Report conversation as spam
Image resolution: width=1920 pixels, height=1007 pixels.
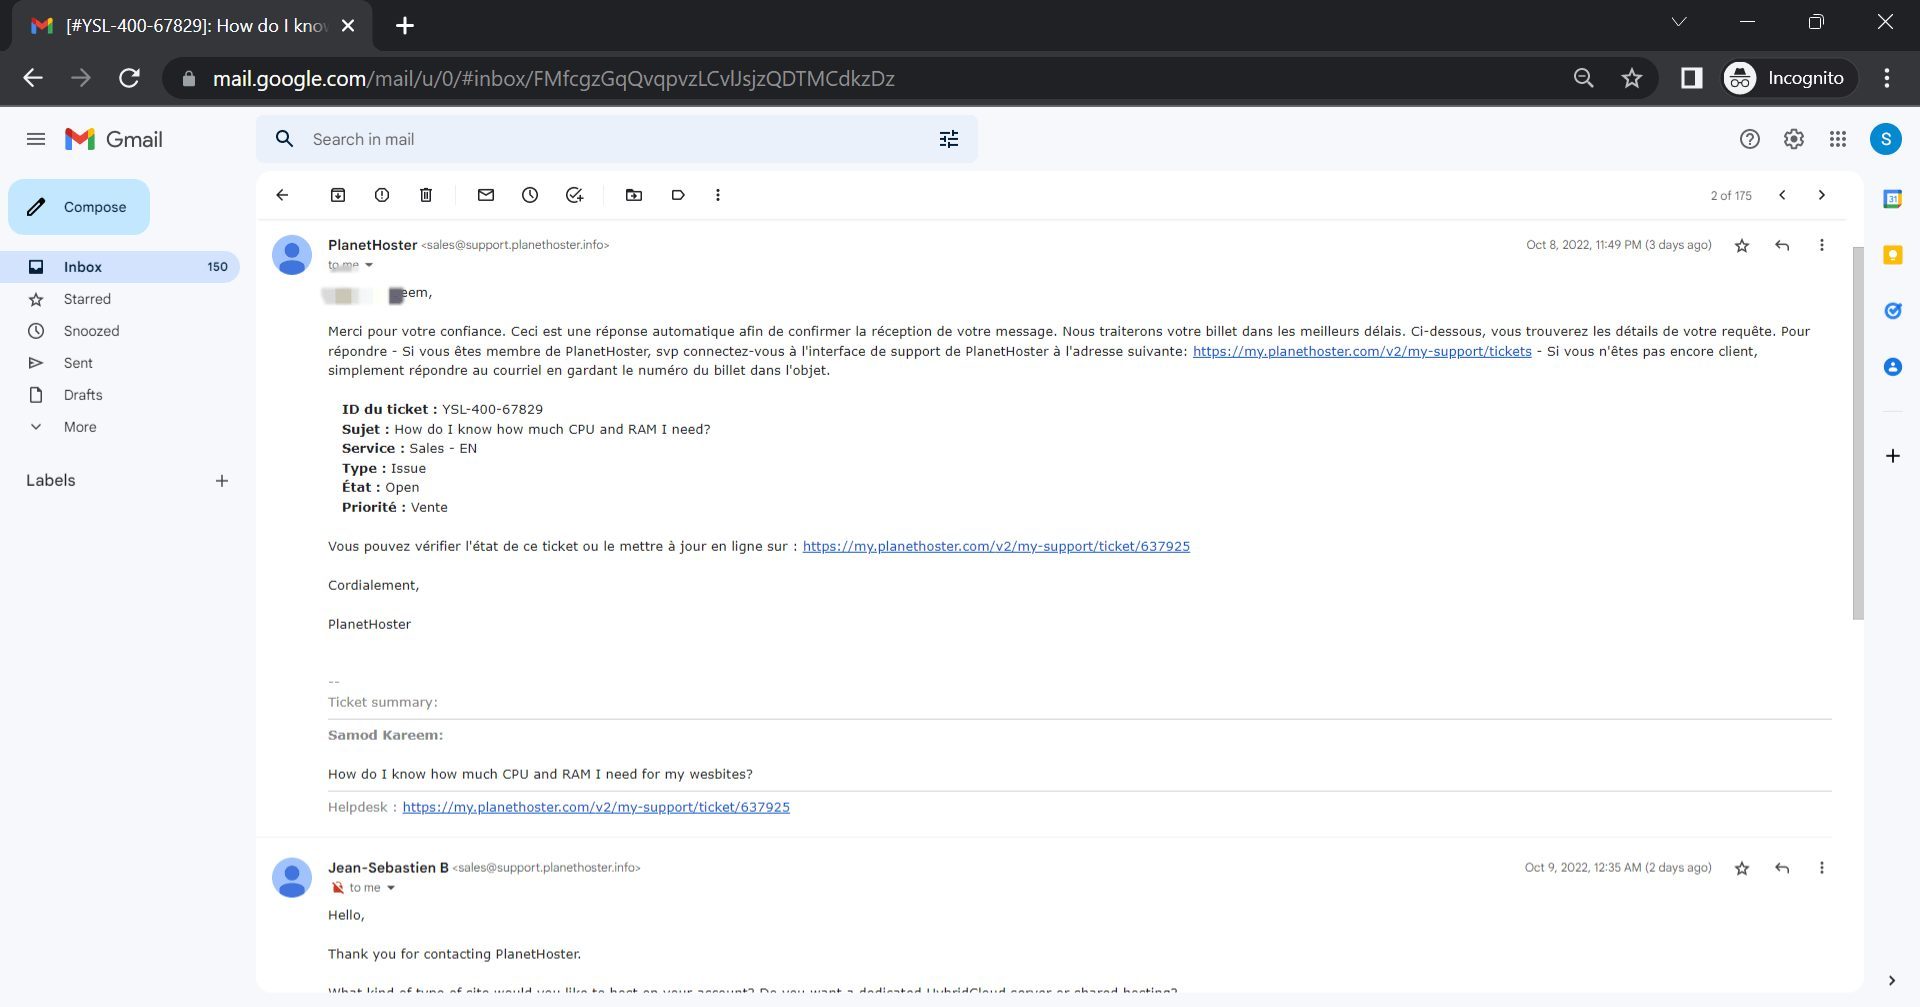(x=382, y=195)
